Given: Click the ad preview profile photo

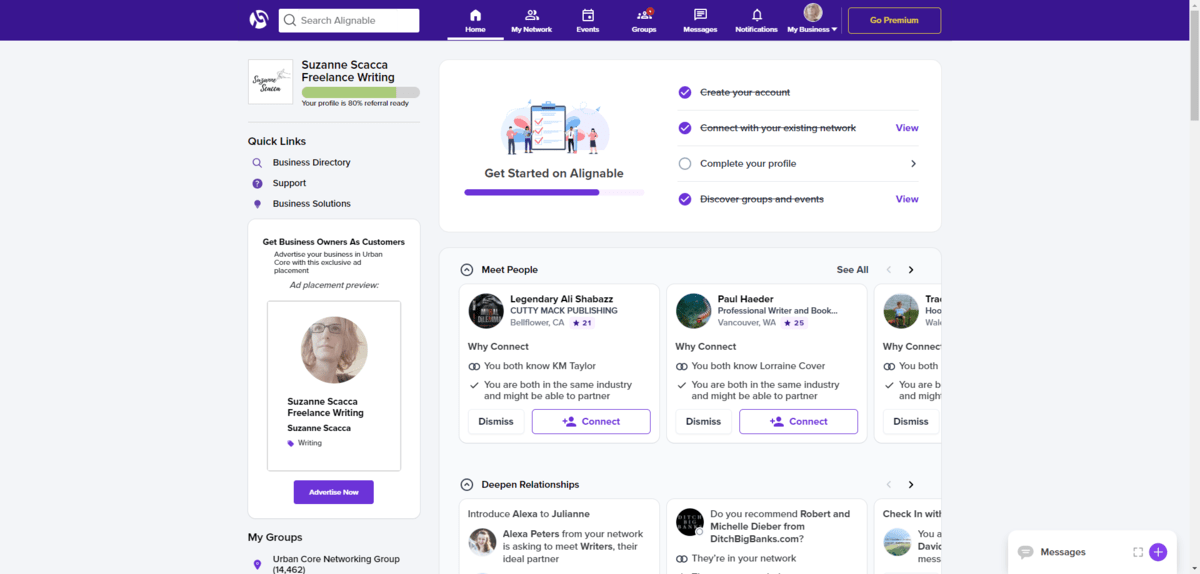Looking at the screenshot, I should pos(334,350).
